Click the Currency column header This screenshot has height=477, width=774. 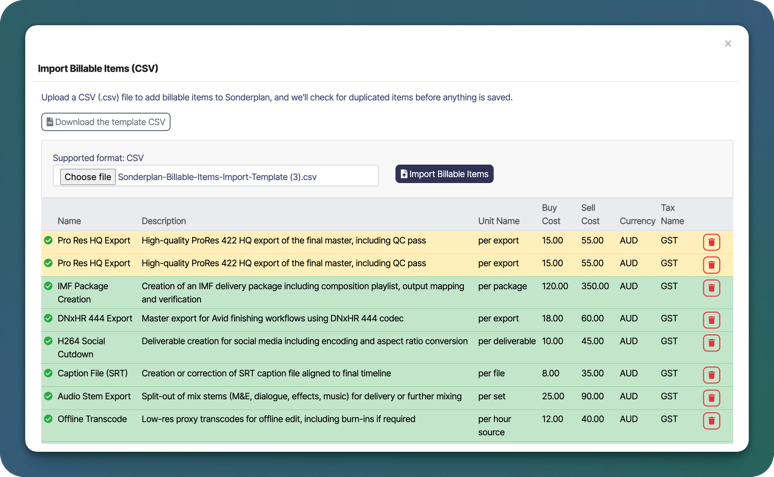pos(637,221)
